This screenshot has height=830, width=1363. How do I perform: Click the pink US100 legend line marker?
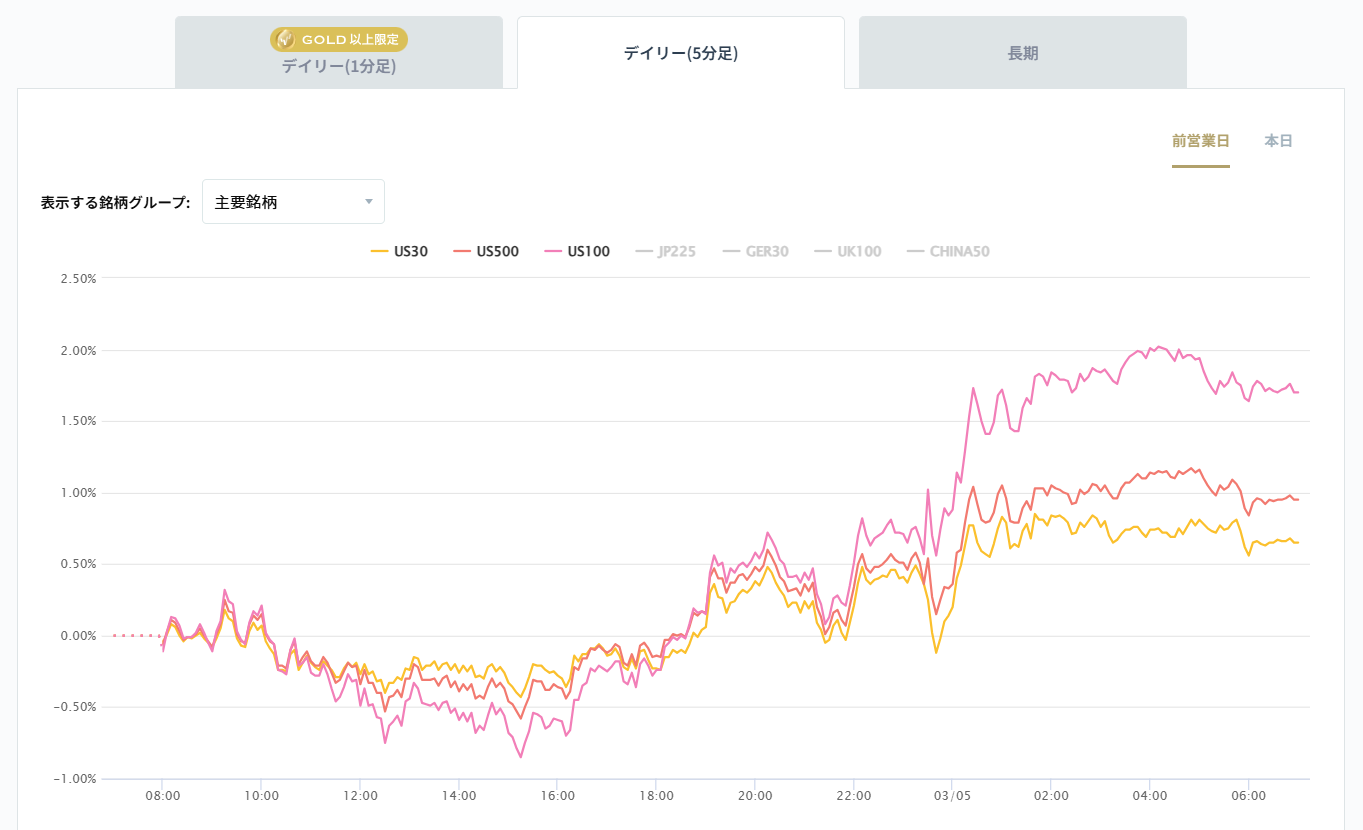tap(552, 252)
